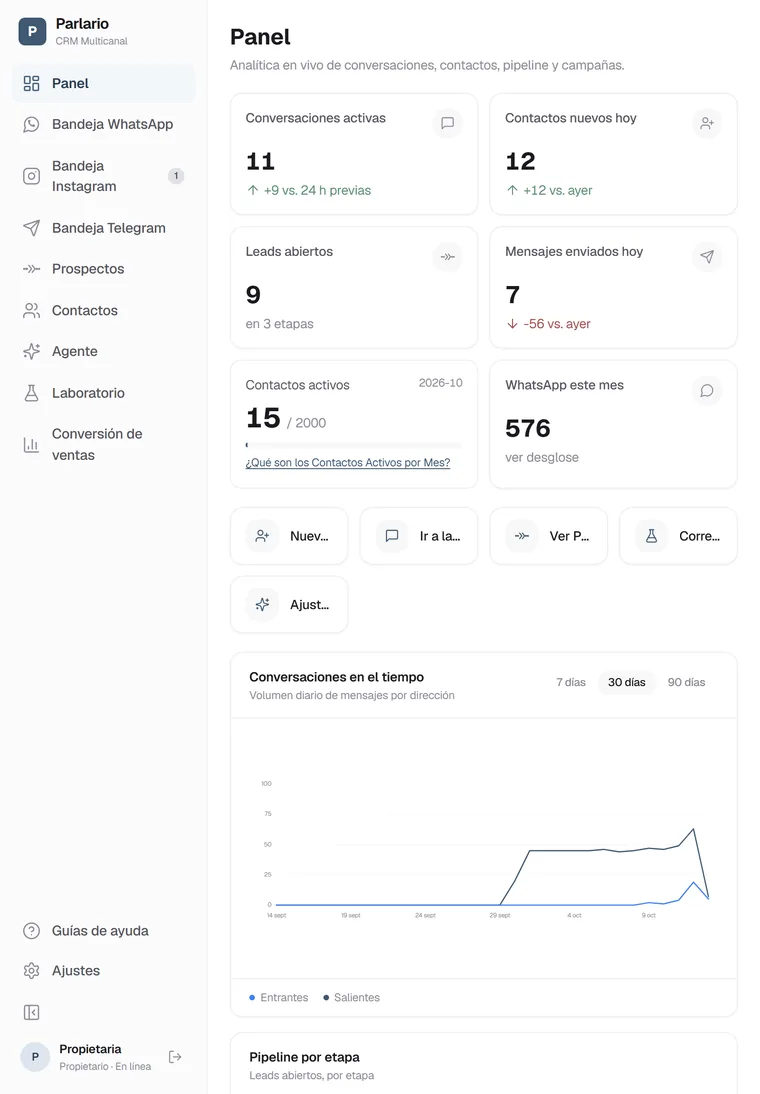760x1094 pixels.
Task: Open Laboratorio flask icon in sidebar
Action: point(31,393)
